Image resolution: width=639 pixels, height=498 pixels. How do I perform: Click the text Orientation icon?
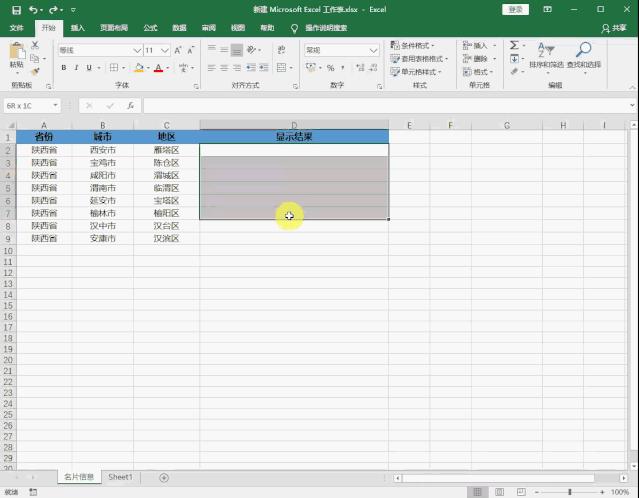(252, 50)
